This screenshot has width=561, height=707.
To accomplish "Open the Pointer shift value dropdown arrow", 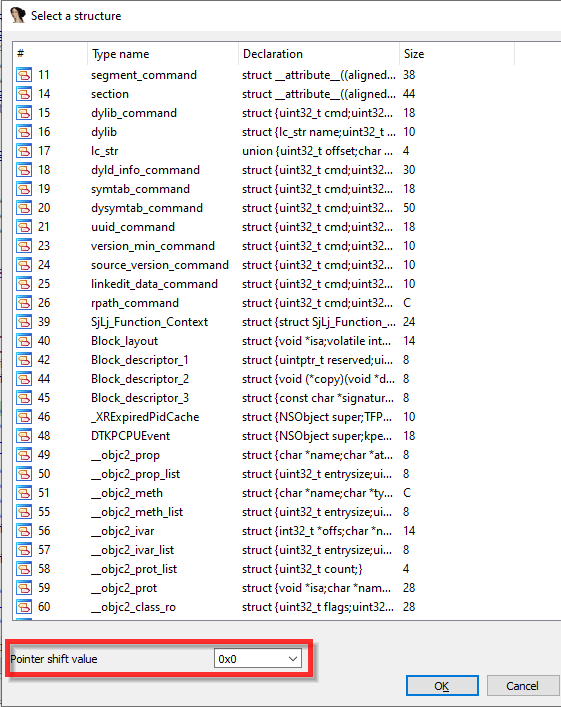I will [293, 659].
